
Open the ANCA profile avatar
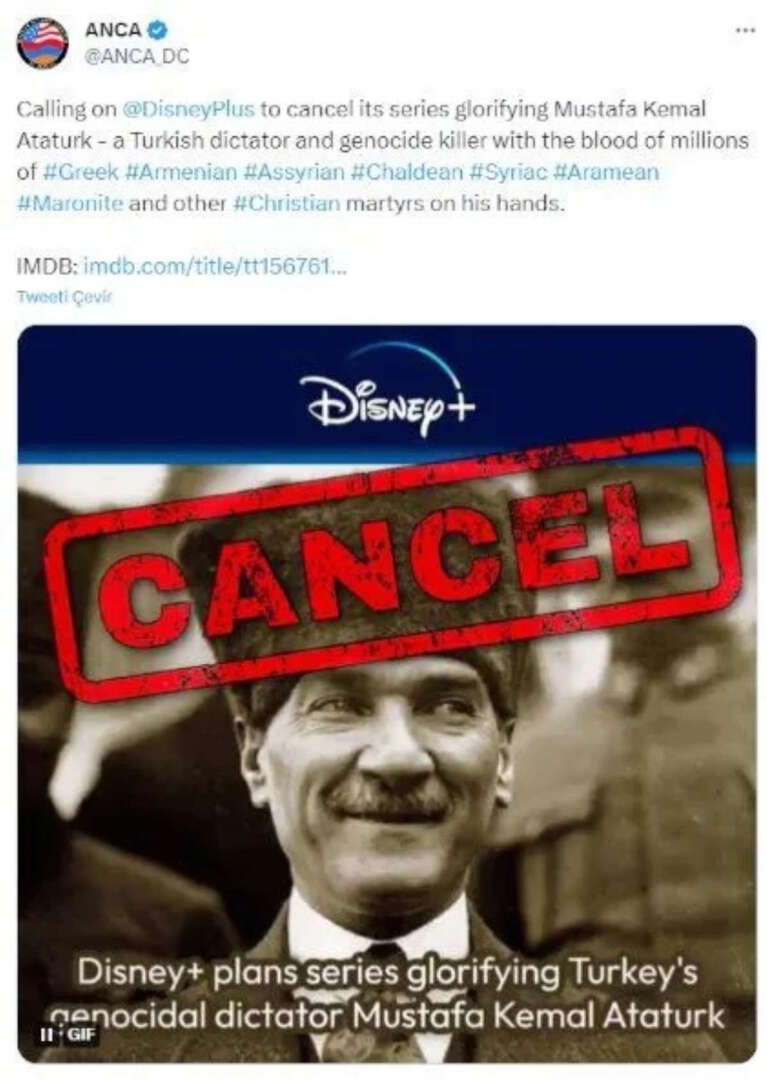pos(43,43)
